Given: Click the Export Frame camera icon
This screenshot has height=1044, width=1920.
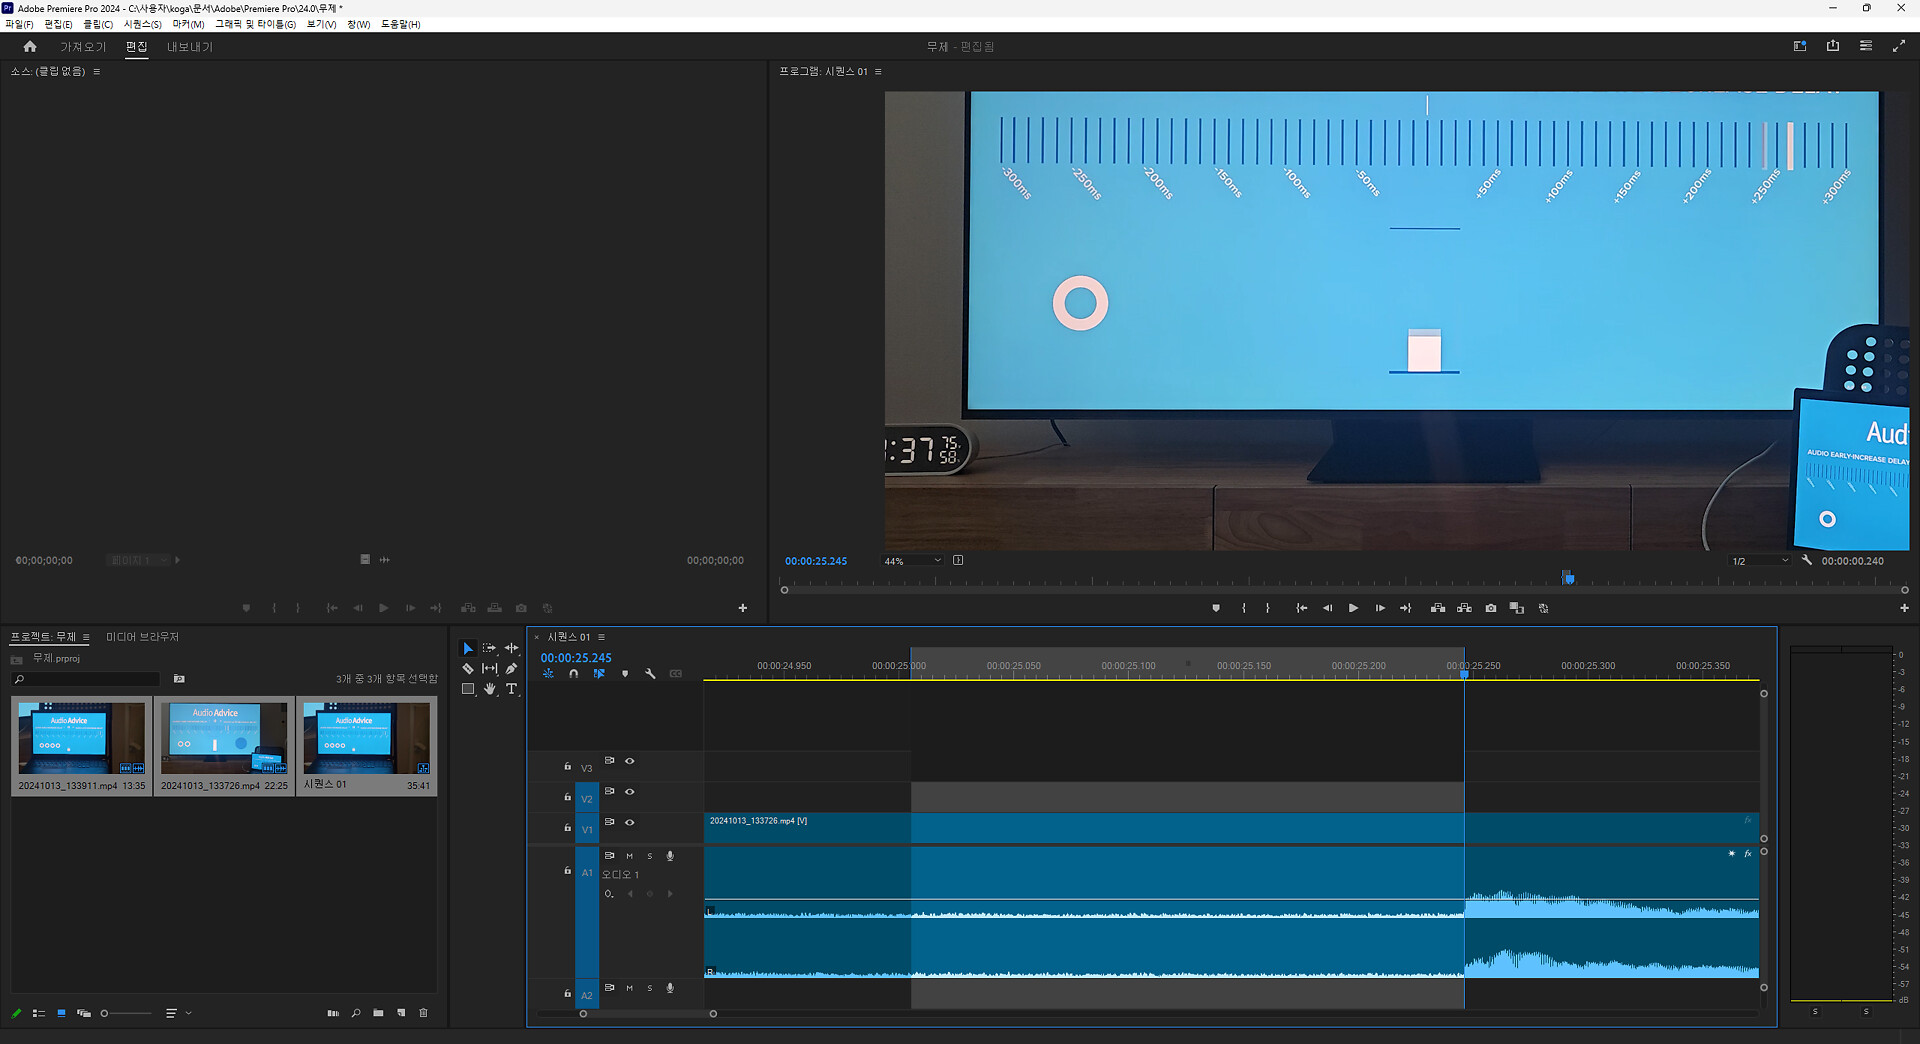Looking at the screenshot, I should [x=1491, y=608].
